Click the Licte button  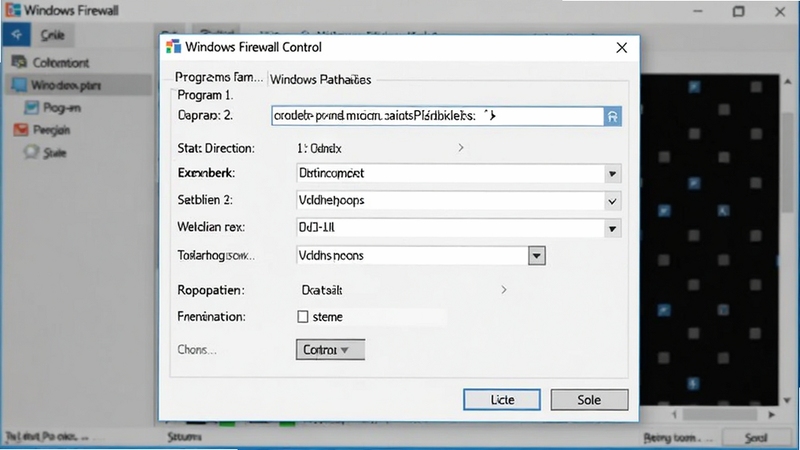[x=502, y=400]
